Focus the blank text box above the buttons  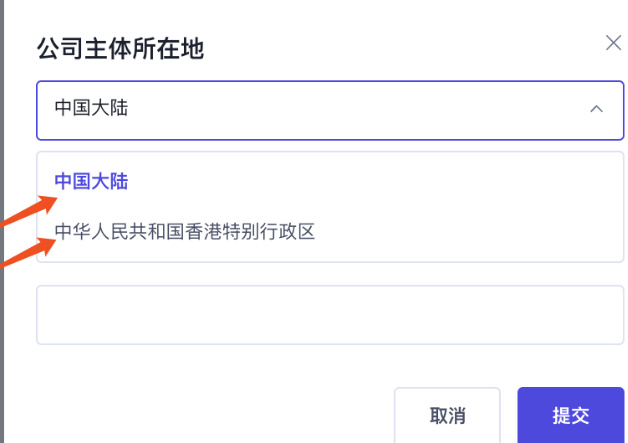[330, 315]
